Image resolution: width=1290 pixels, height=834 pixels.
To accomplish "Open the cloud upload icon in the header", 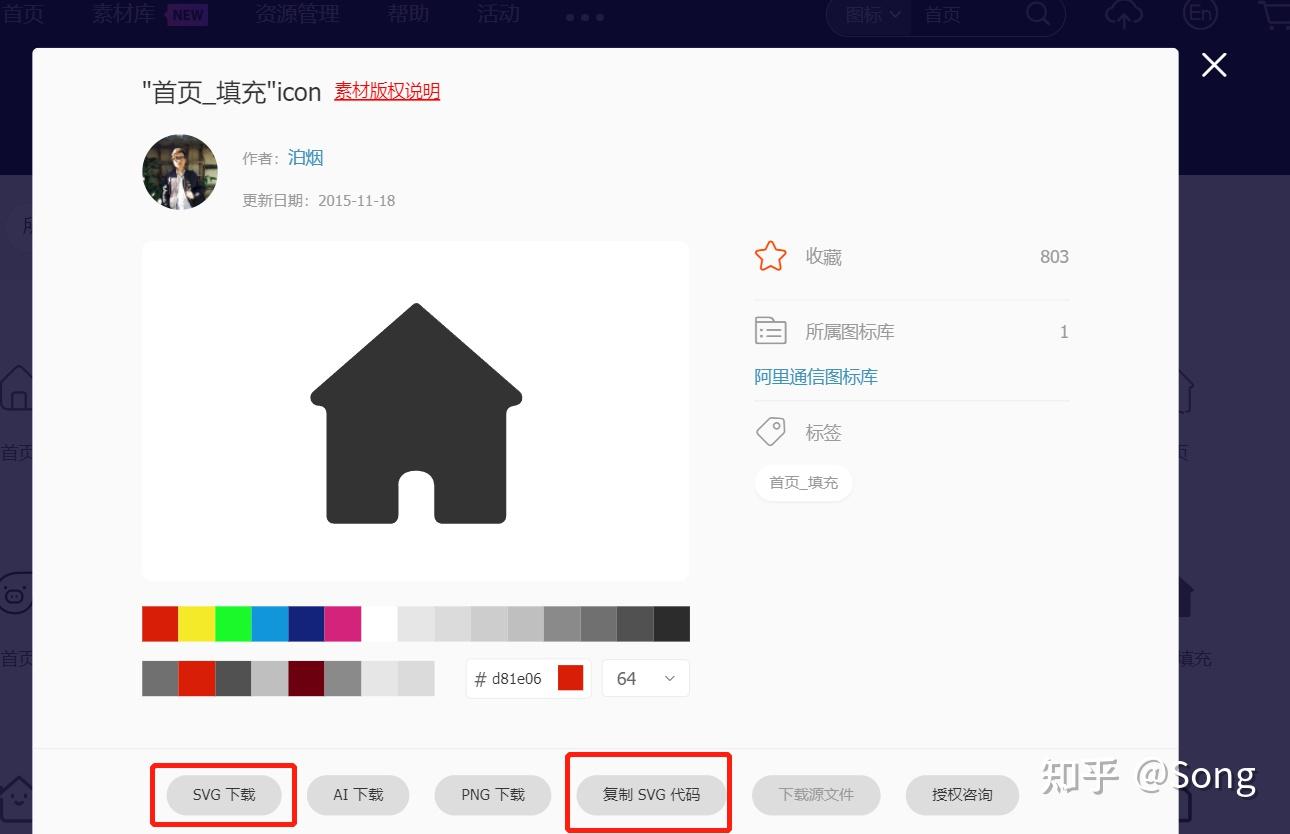I will [x=1123, y=15].
